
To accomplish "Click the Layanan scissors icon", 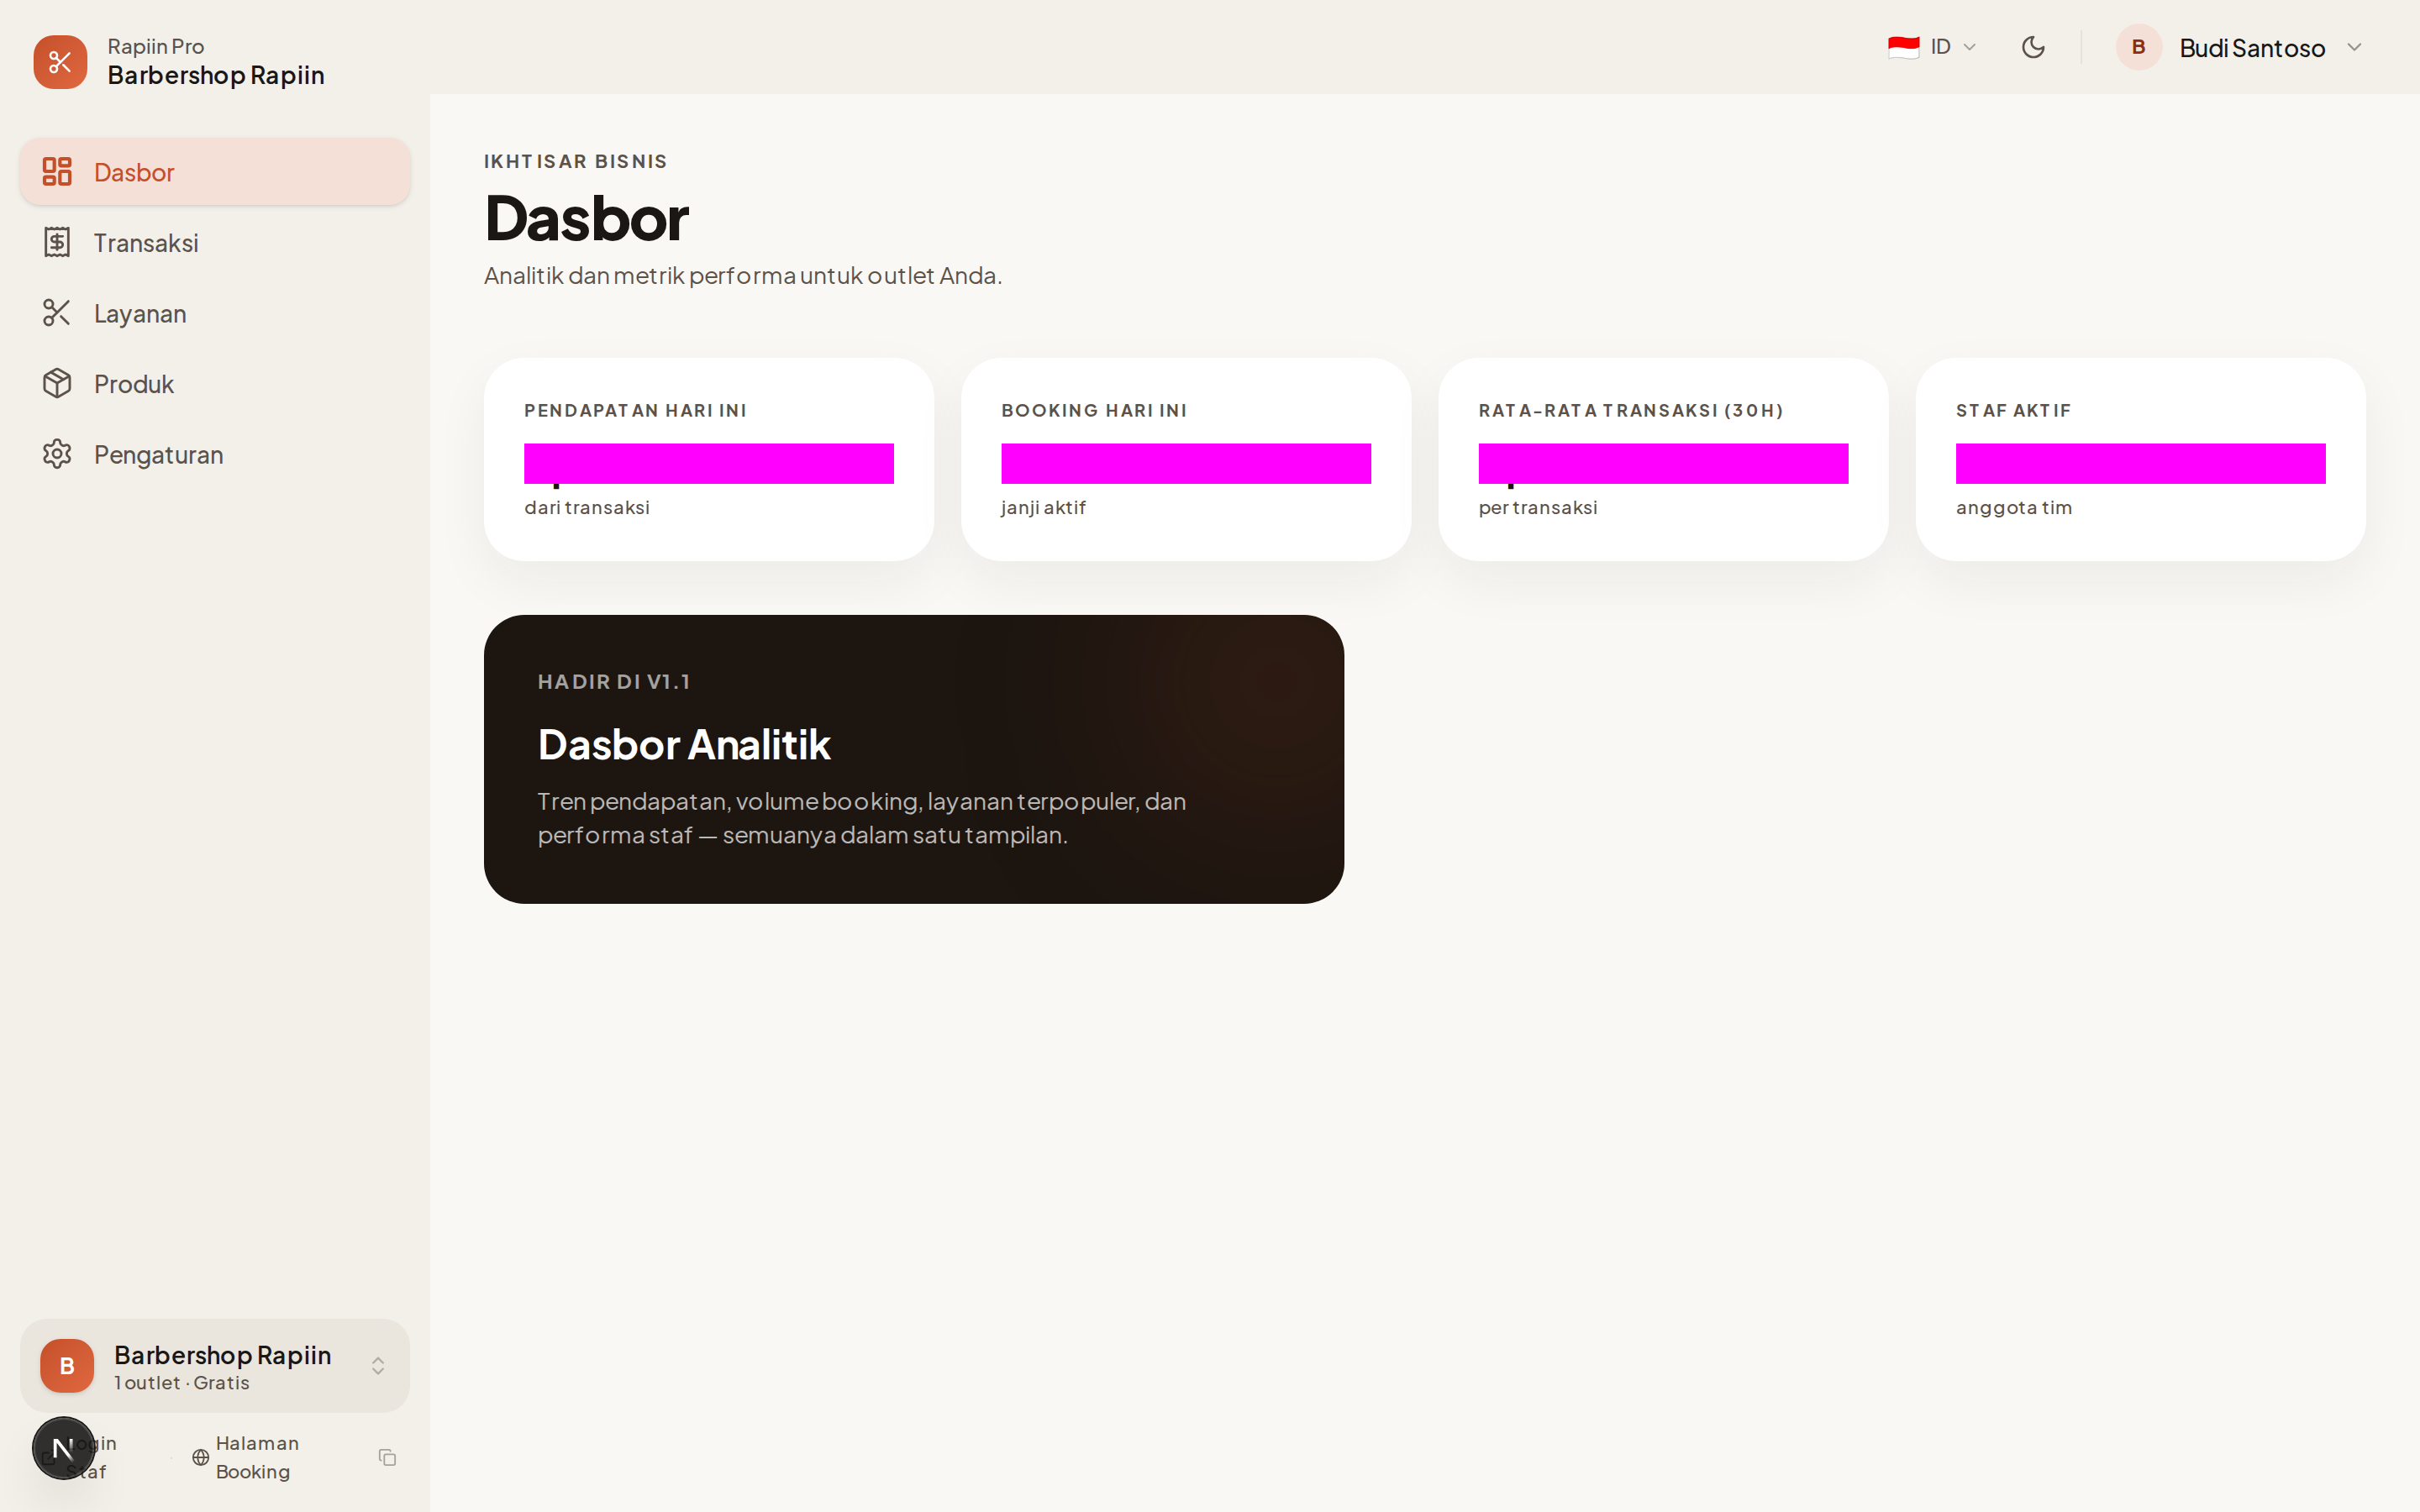I will (57, 313).
